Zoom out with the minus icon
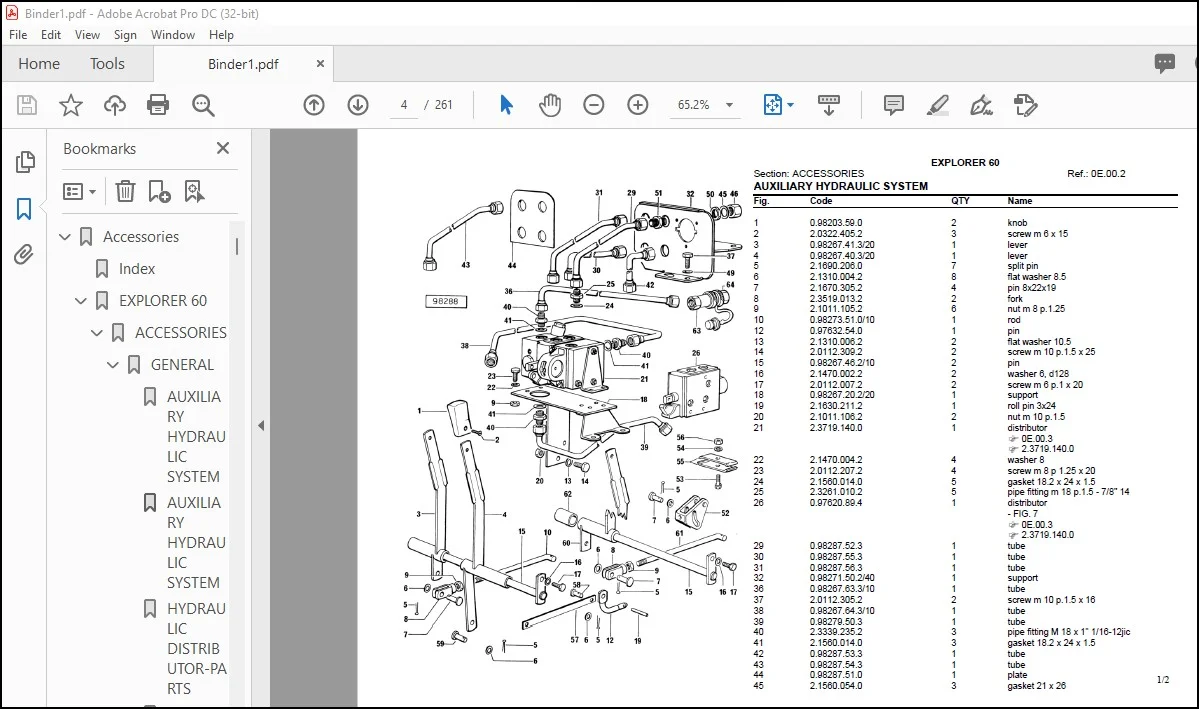This screenshot has width=1199, height=709. [x=593, y=105]
